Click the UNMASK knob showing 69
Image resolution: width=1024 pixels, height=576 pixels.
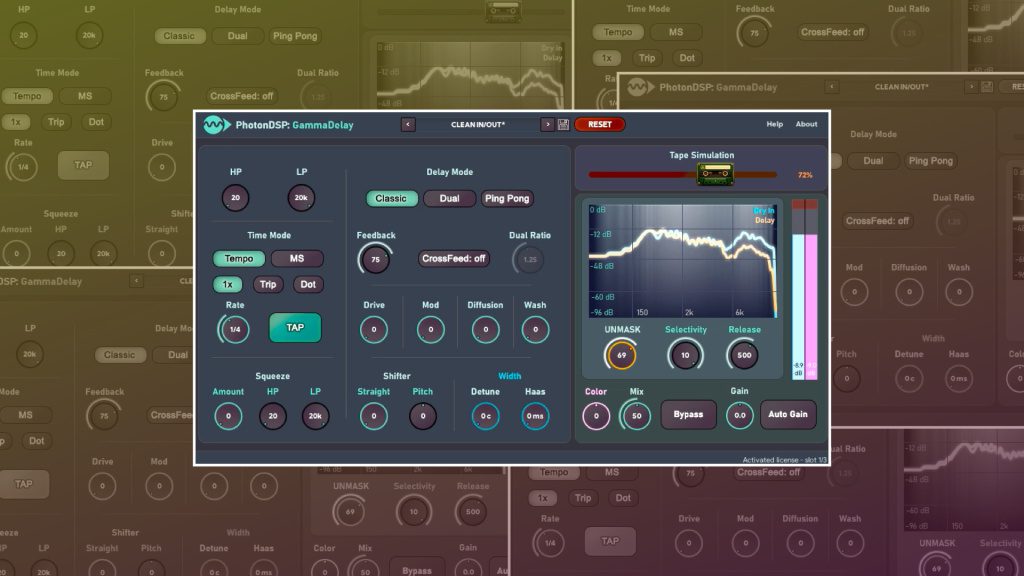point(621,355)
